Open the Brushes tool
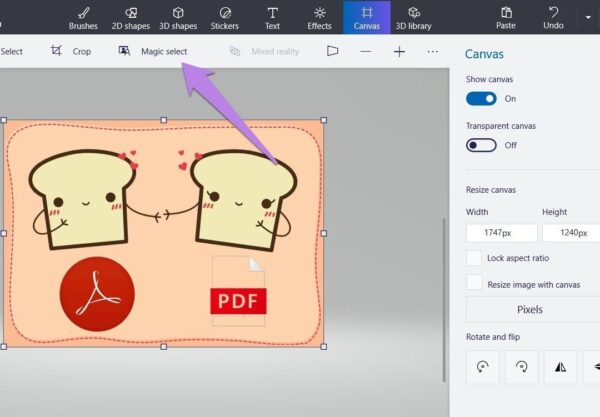Image resolution: width=600 pixels, height=417 pixels. (x=83, y=17)
